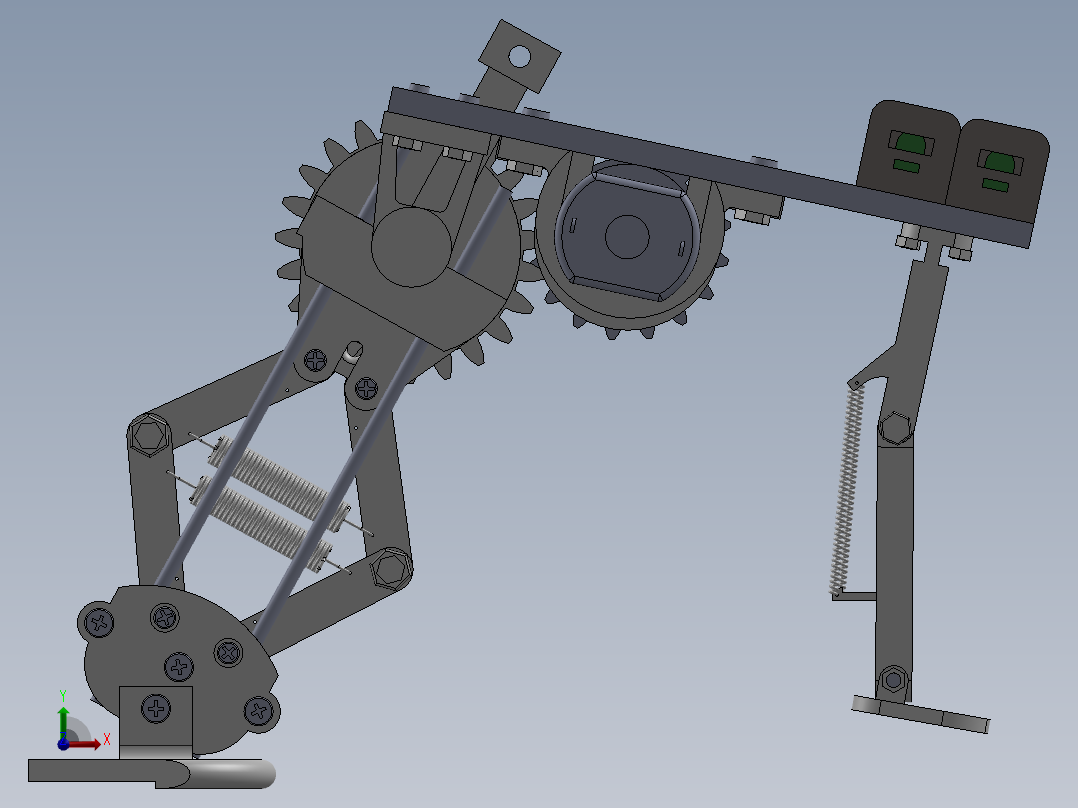Viewport: 1078px width, 808px height.
Task: Select the Phillips screw on the square foot bracket
Action: (156, 708)
